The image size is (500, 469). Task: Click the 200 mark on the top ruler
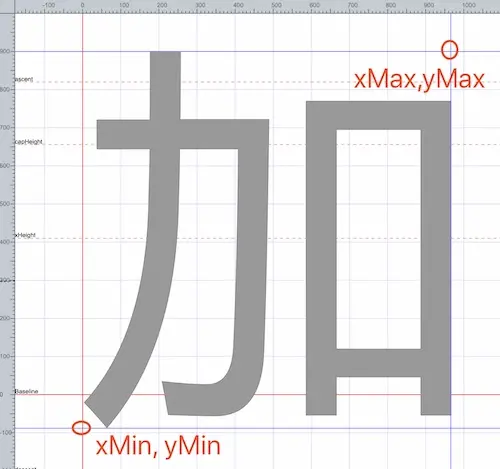162,5
